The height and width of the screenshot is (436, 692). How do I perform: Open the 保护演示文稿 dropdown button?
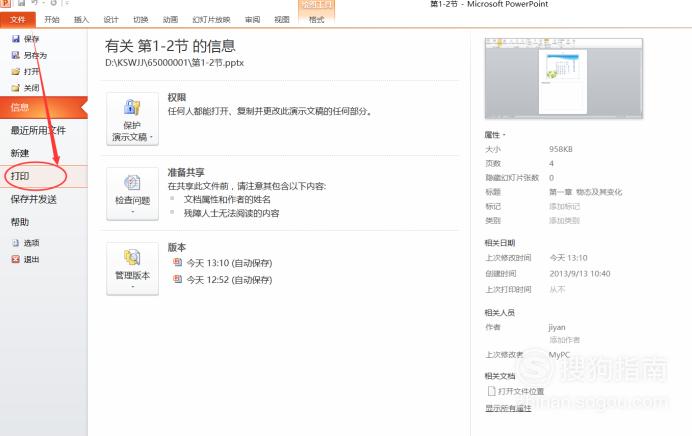pyautogui.click(x=132, y=118)
